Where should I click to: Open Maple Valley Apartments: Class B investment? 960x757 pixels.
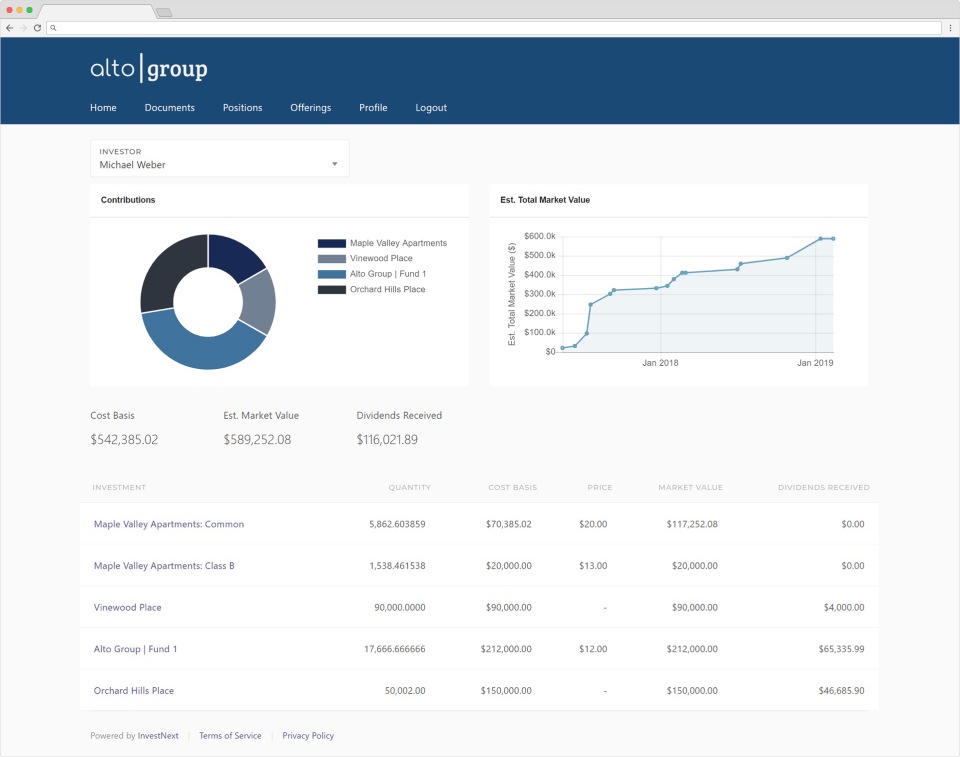point(164,566)
